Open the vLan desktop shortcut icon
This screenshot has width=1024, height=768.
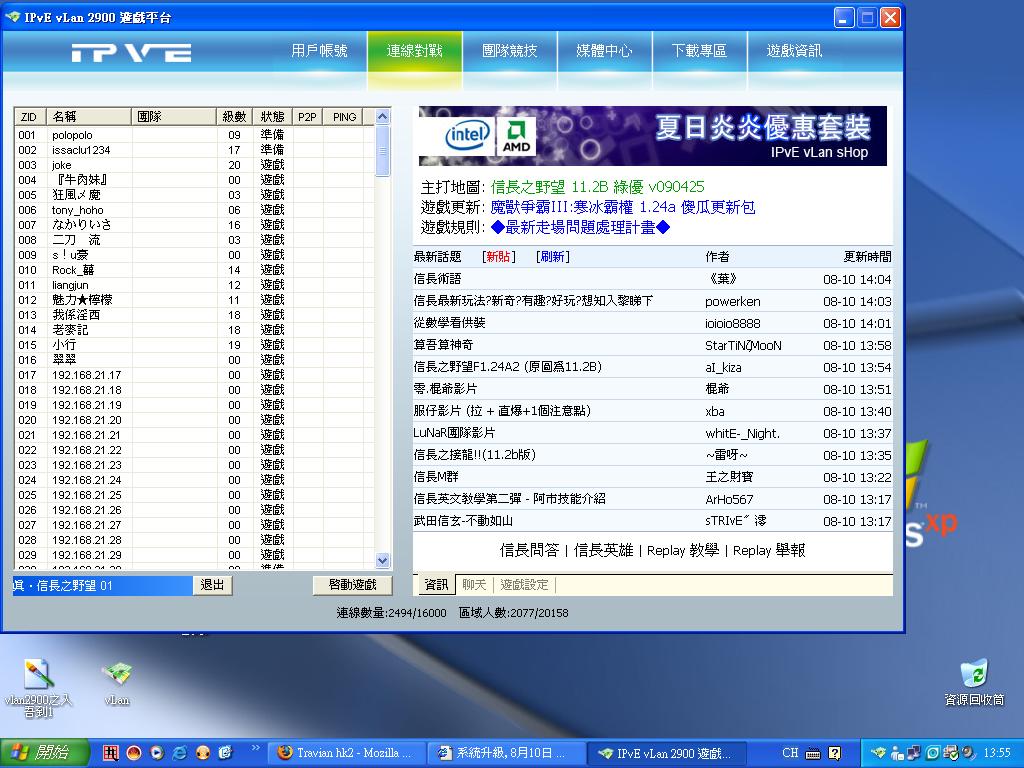click(117, 675)
